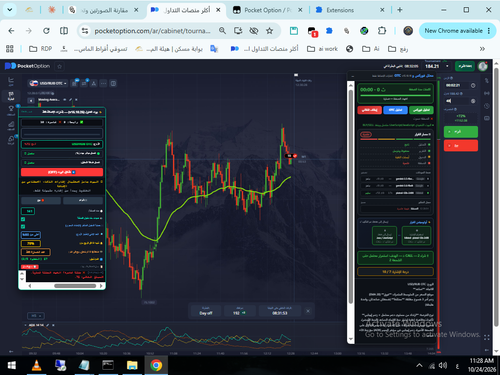Click the Chrome extensions puzzle icon
500x375 pixels.
[382, 31]
